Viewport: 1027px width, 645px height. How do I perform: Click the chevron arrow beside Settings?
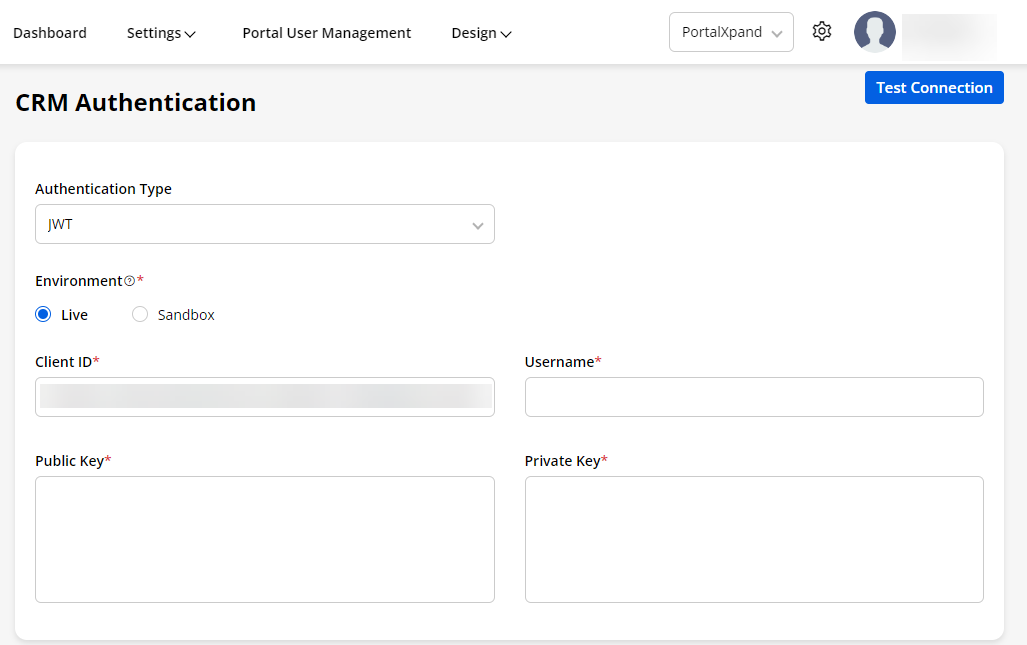coord(190,34)
